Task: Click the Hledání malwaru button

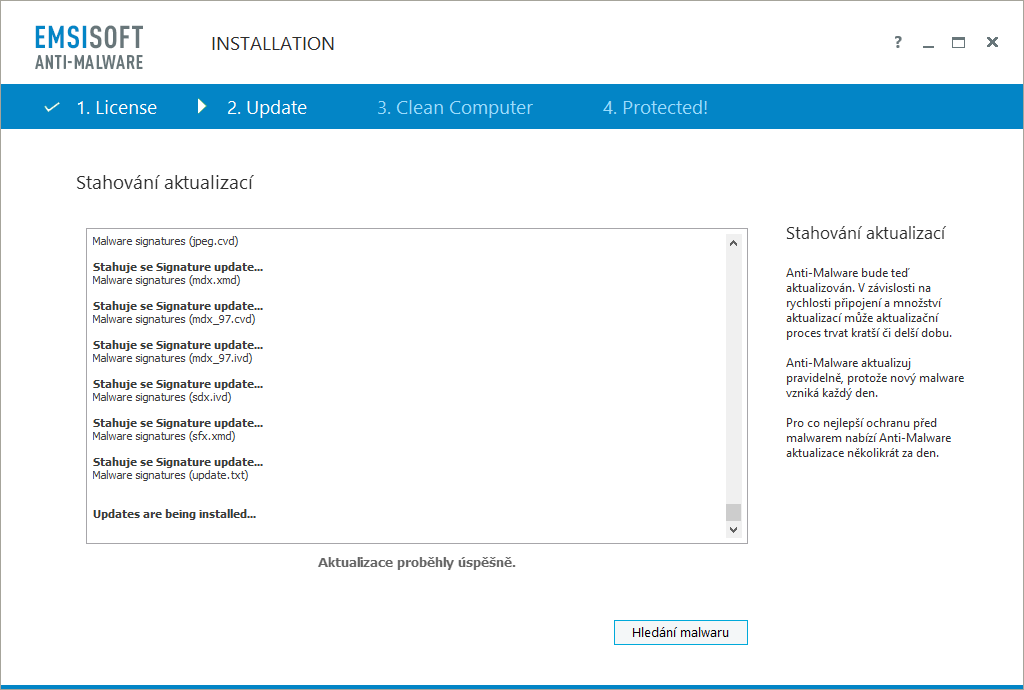Action: click(680, 632)
